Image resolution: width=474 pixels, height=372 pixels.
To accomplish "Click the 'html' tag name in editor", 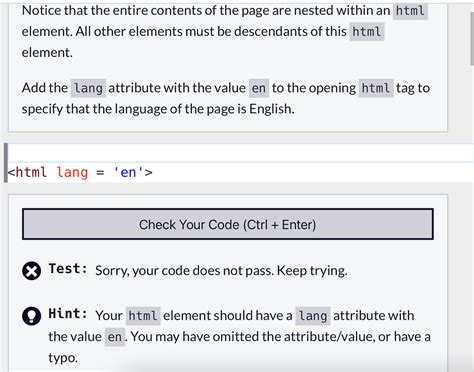I will pos(31,172).
